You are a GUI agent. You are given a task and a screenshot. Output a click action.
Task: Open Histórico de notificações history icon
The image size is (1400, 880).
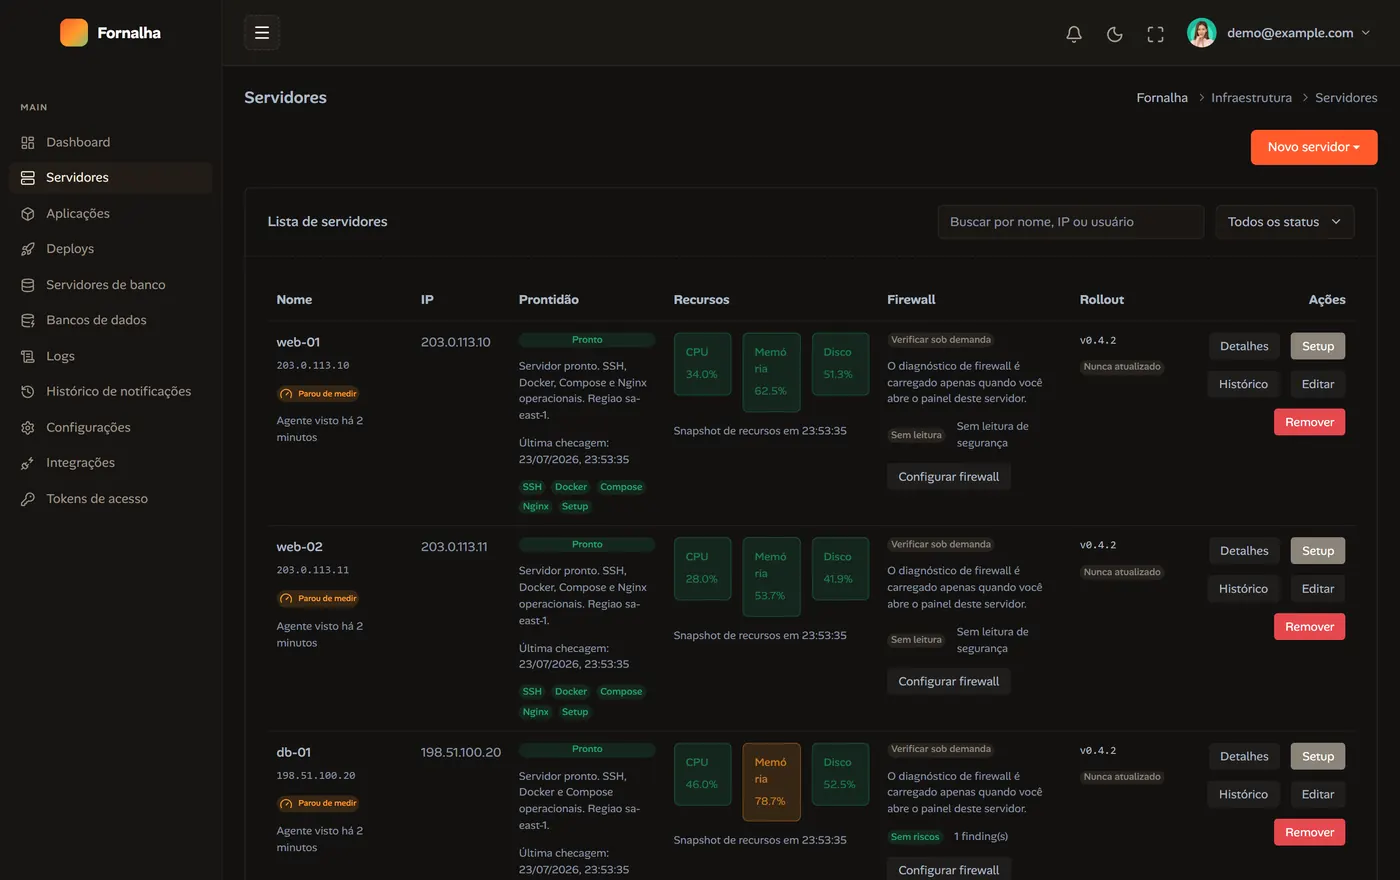tap(28, 392)
